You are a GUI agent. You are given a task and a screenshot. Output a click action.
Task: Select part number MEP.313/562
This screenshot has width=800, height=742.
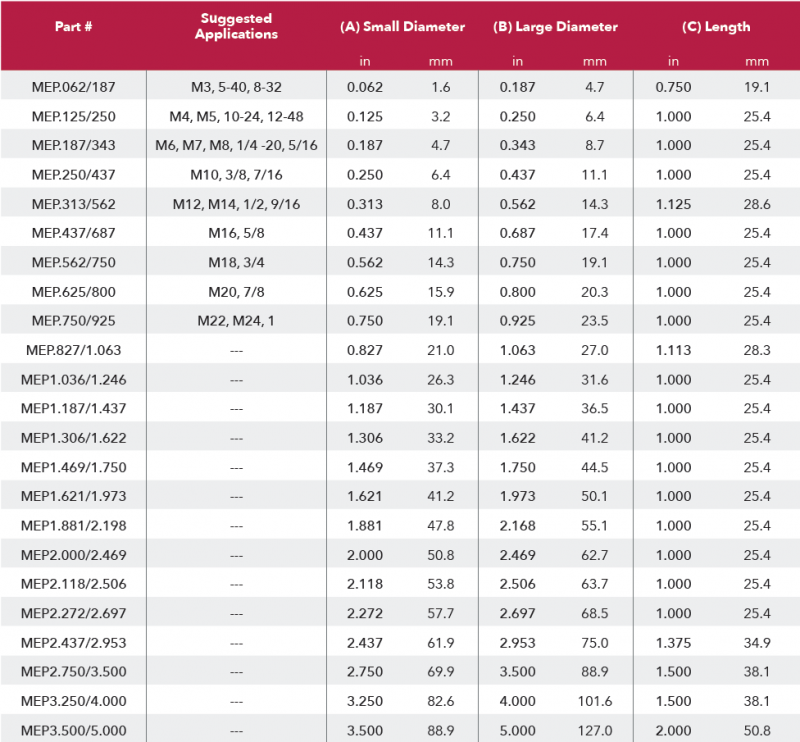pos(73,204)
